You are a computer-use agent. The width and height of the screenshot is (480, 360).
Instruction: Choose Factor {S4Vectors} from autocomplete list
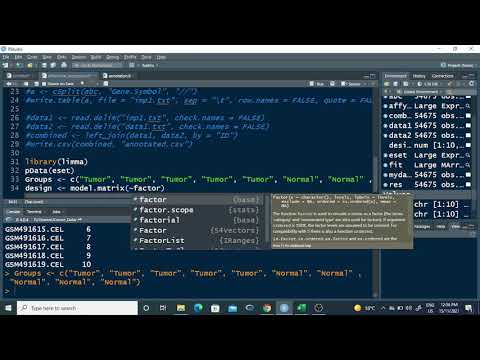pos(197,230)
